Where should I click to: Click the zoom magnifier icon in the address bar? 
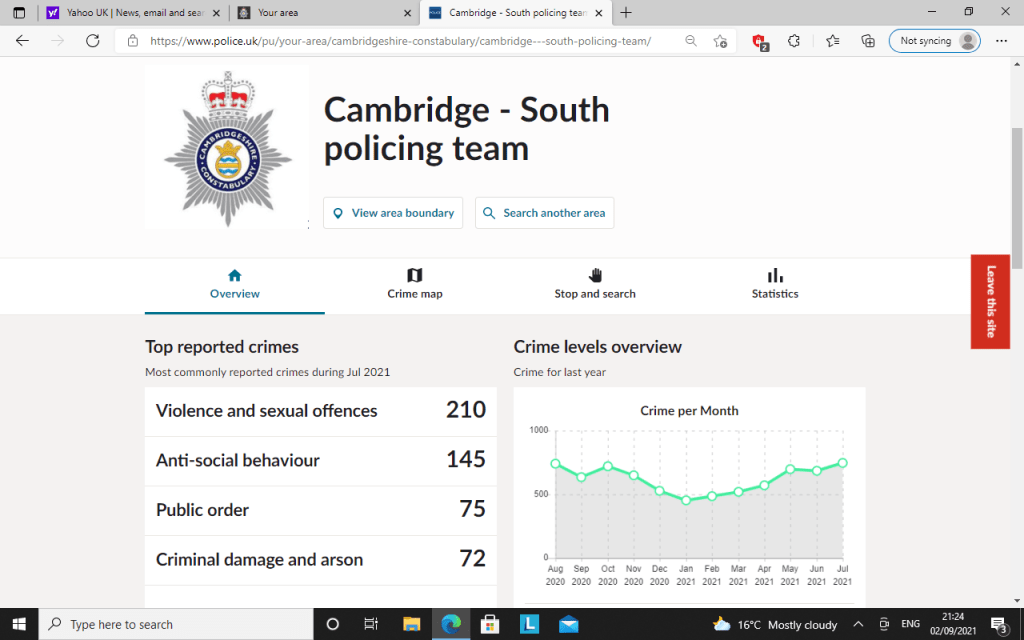[691, 41]
